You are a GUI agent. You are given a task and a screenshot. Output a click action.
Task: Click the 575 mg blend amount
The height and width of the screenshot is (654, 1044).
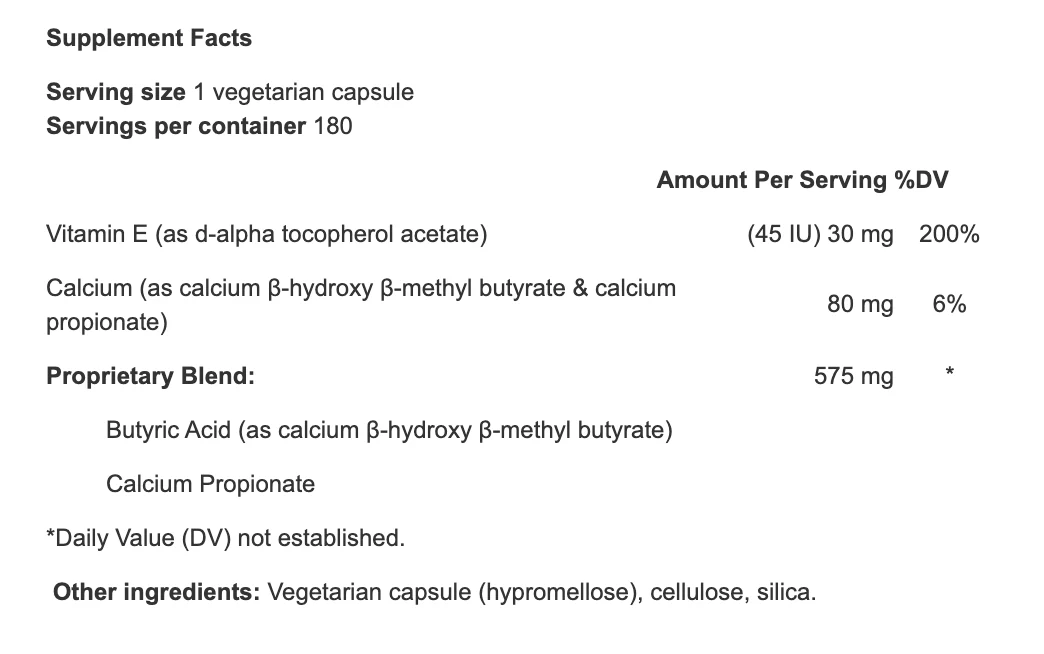tap(854, 376)
